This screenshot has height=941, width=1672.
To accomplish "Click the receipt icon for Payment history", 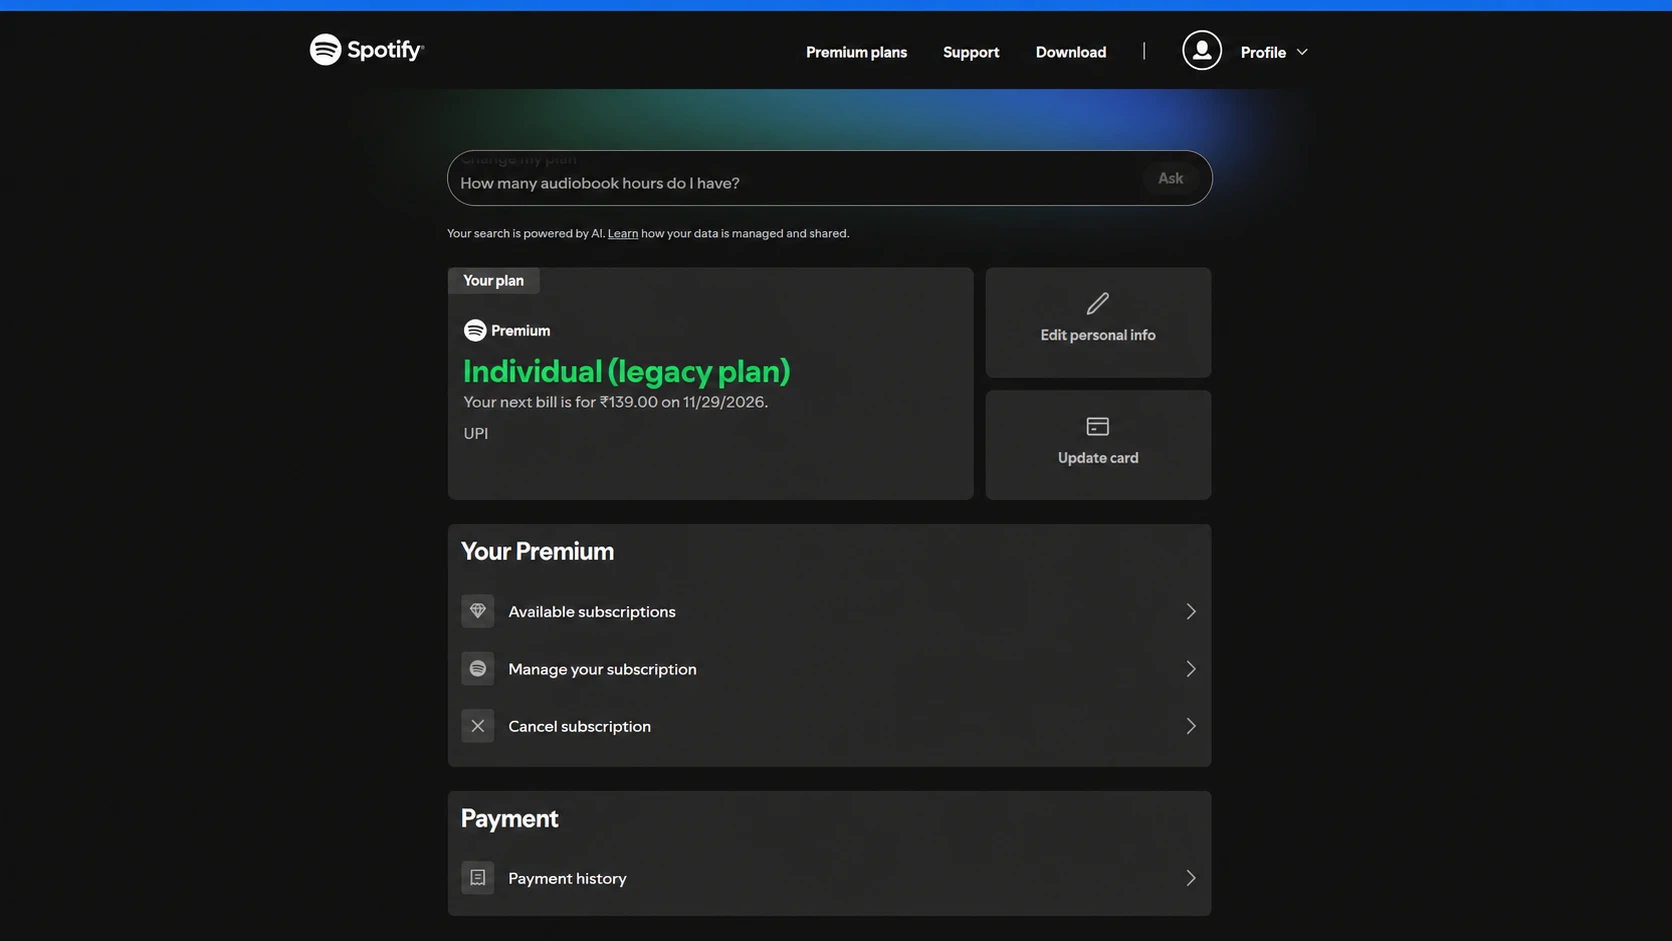I will [478, 878].
